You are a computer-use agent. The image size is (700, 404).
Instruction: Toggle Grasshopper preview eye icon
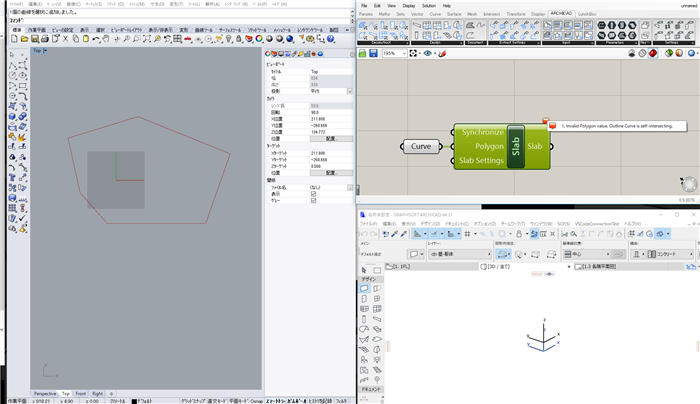coord(428,54)
